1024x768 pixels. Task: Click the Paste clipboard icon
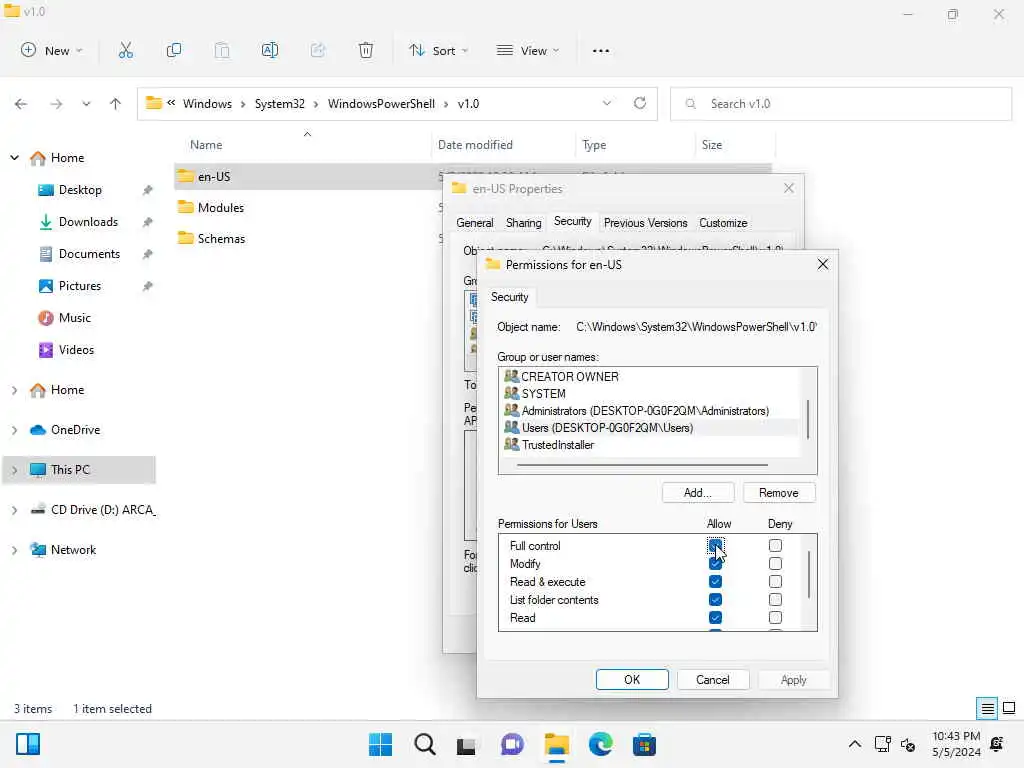click(x=222, y=50)
